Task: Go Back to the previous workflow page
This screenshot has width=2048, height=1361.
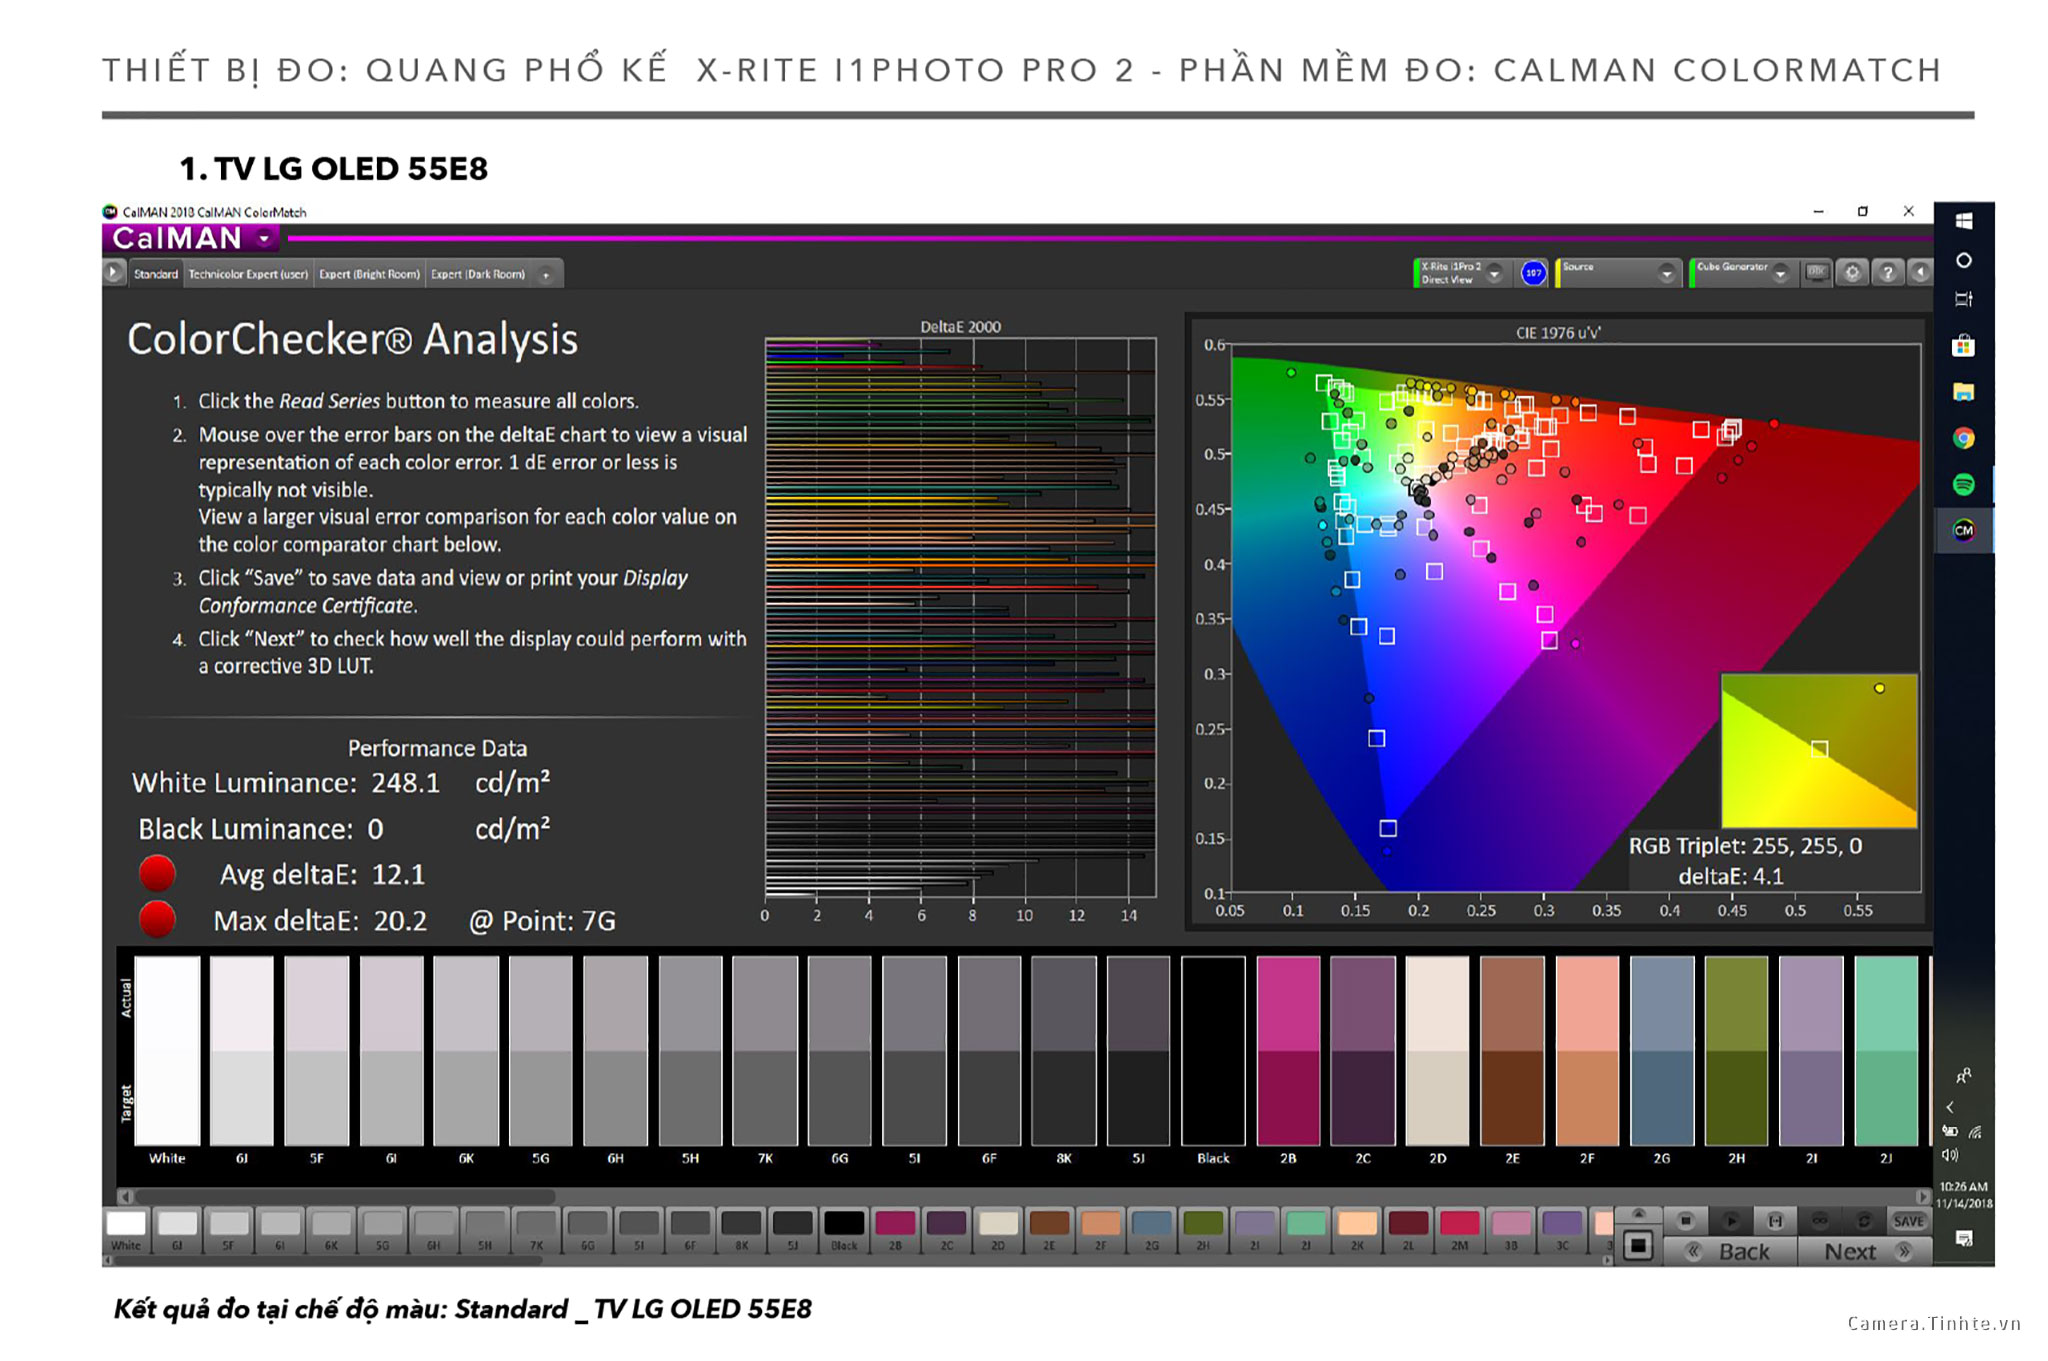Action: (x=1730, y=1252)
